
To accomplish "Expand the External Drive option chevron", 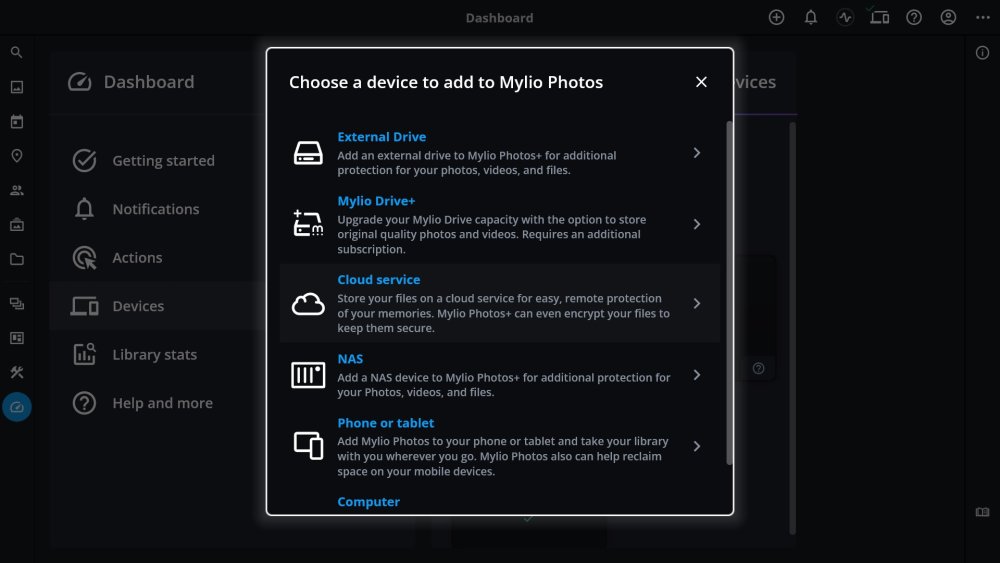I will tap(696, 153).
